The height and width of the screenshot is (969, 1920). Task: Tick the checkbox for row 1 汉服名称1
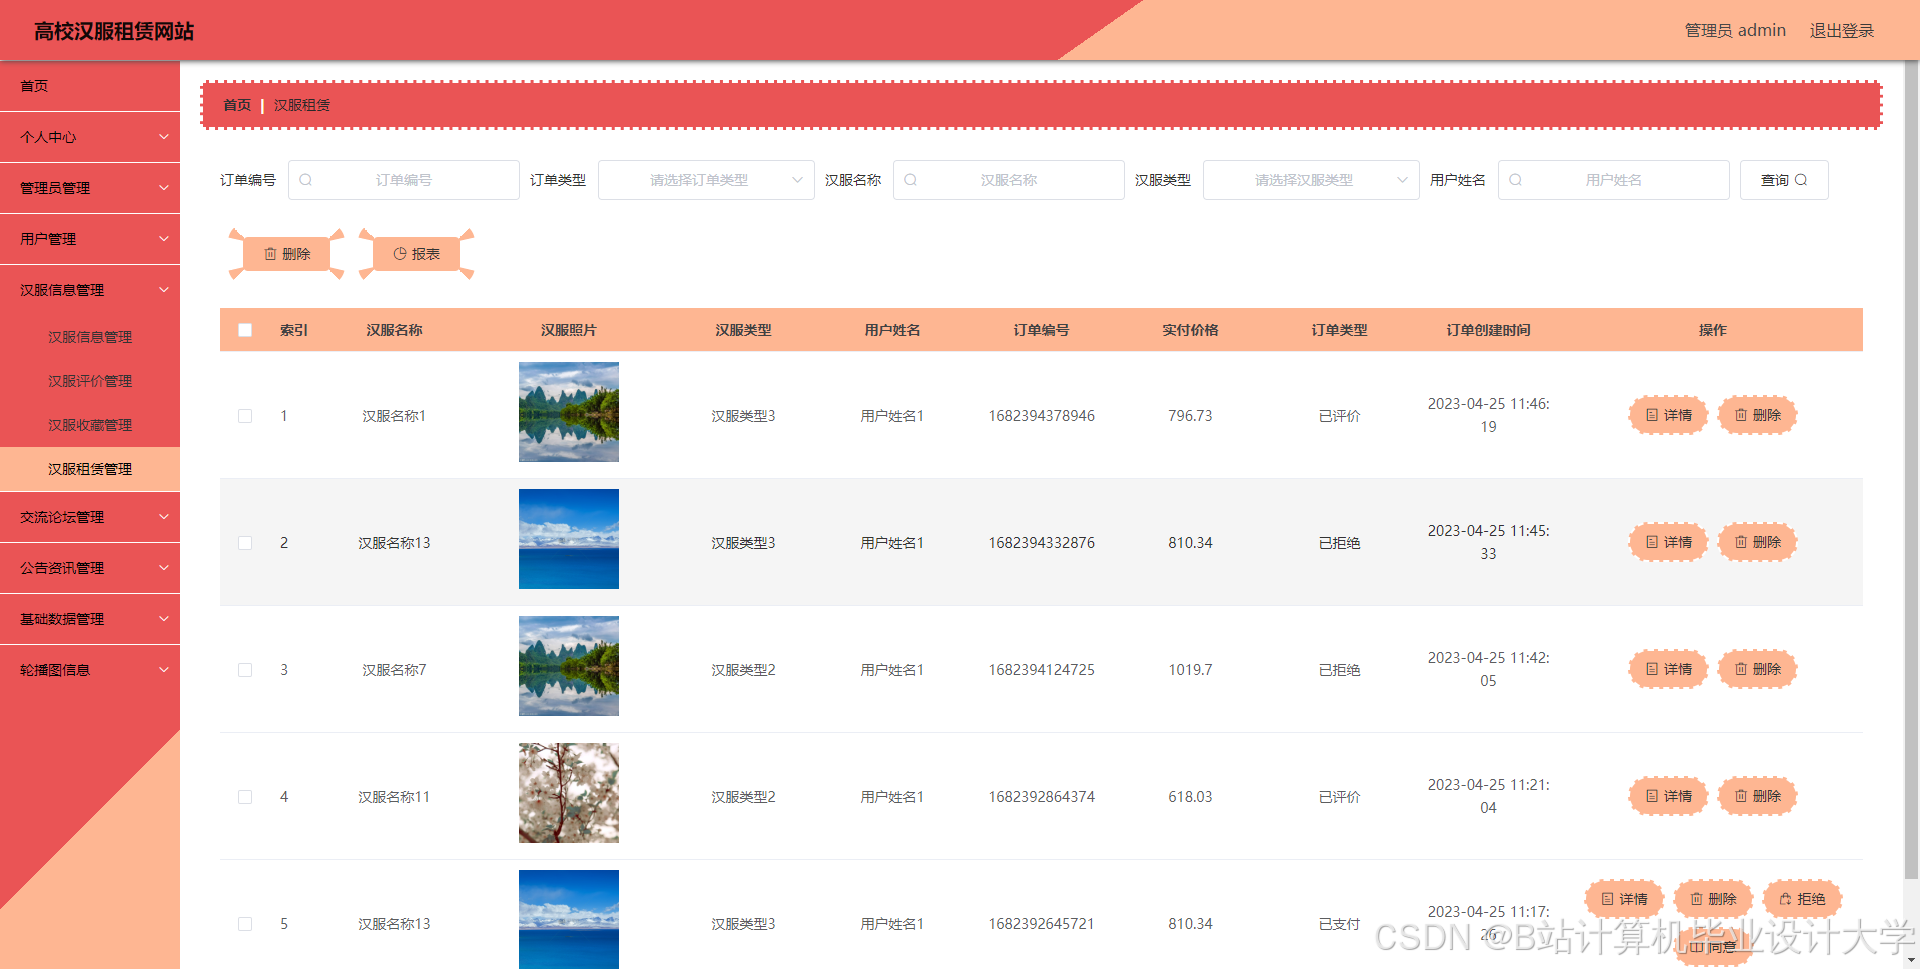245,416
